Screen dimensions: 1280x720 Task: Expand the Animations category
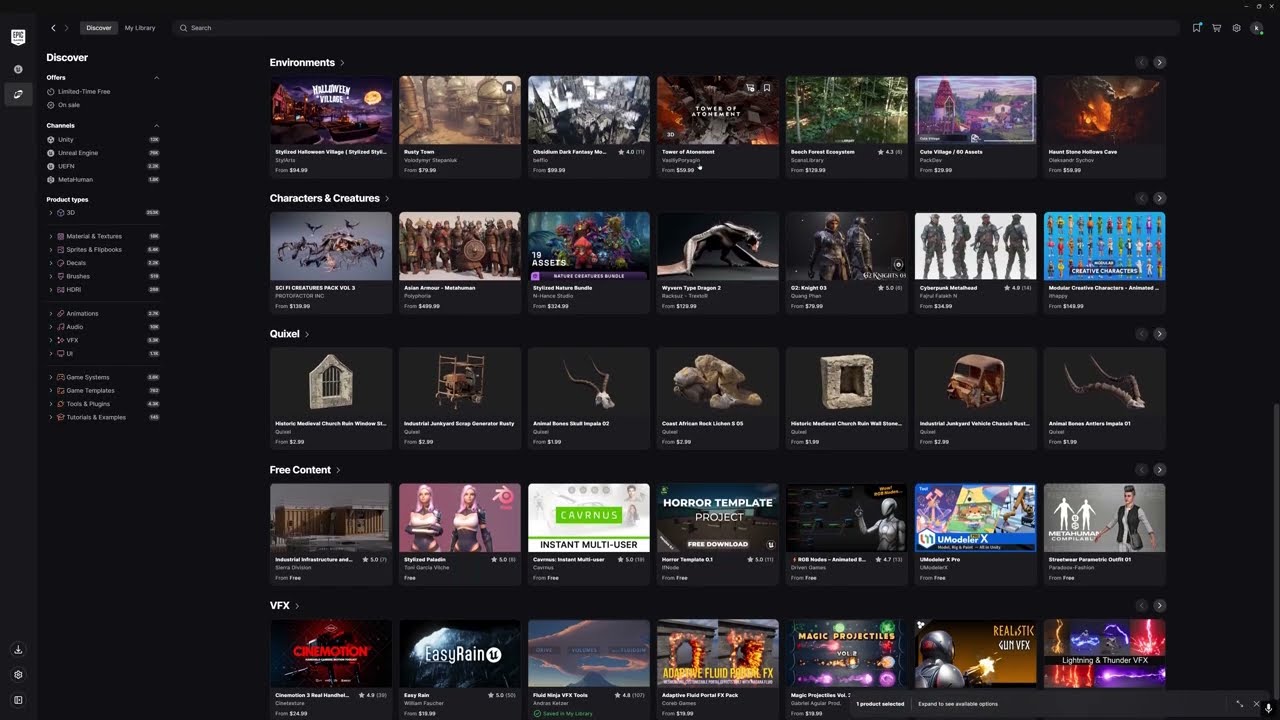pyautogui.click(x=51, y=314)
